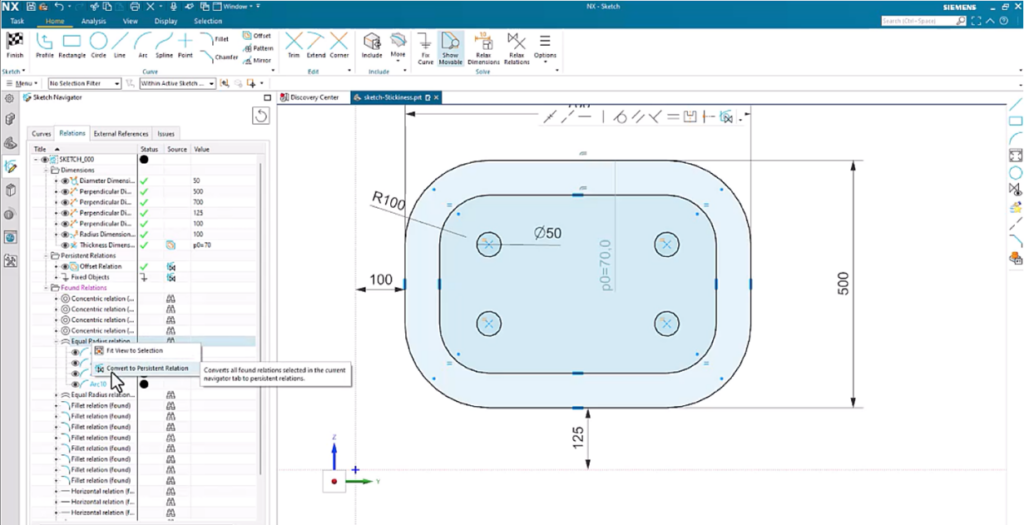
Task: Open the No Selection Filter dropdown
Action: coord(78,84)
